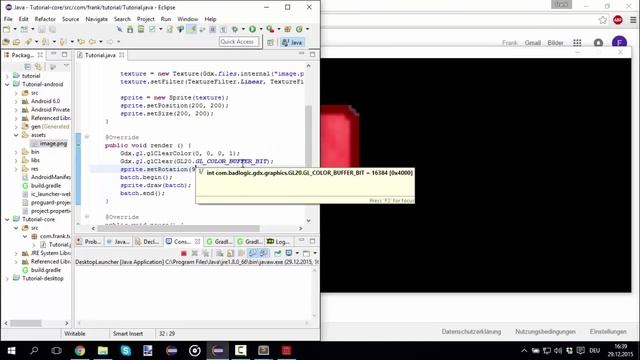Click Remove All Terminated Launches icon
Image resolution: width=640 pixels, height=360 pixels.
[206, 253]
